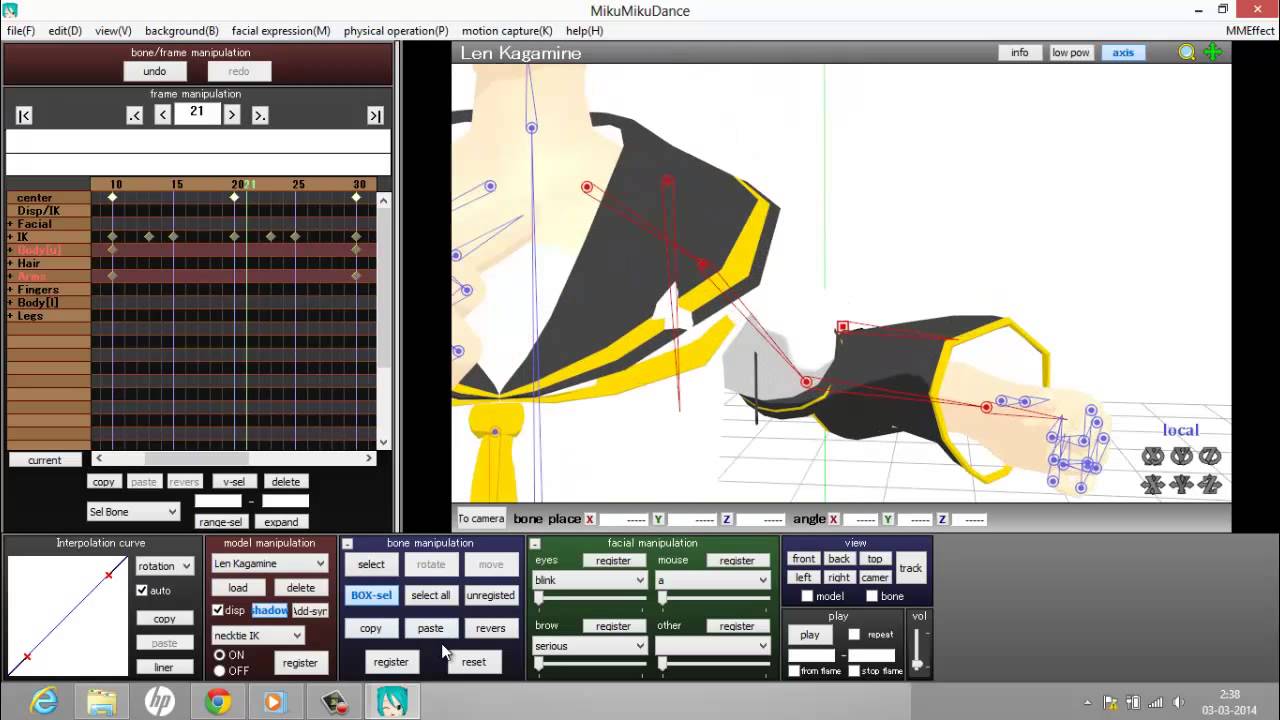The image size is (1280, 720).
Task: Move bone along Z axis icon
Action: pyautogui.click(x=1210, y=485)
